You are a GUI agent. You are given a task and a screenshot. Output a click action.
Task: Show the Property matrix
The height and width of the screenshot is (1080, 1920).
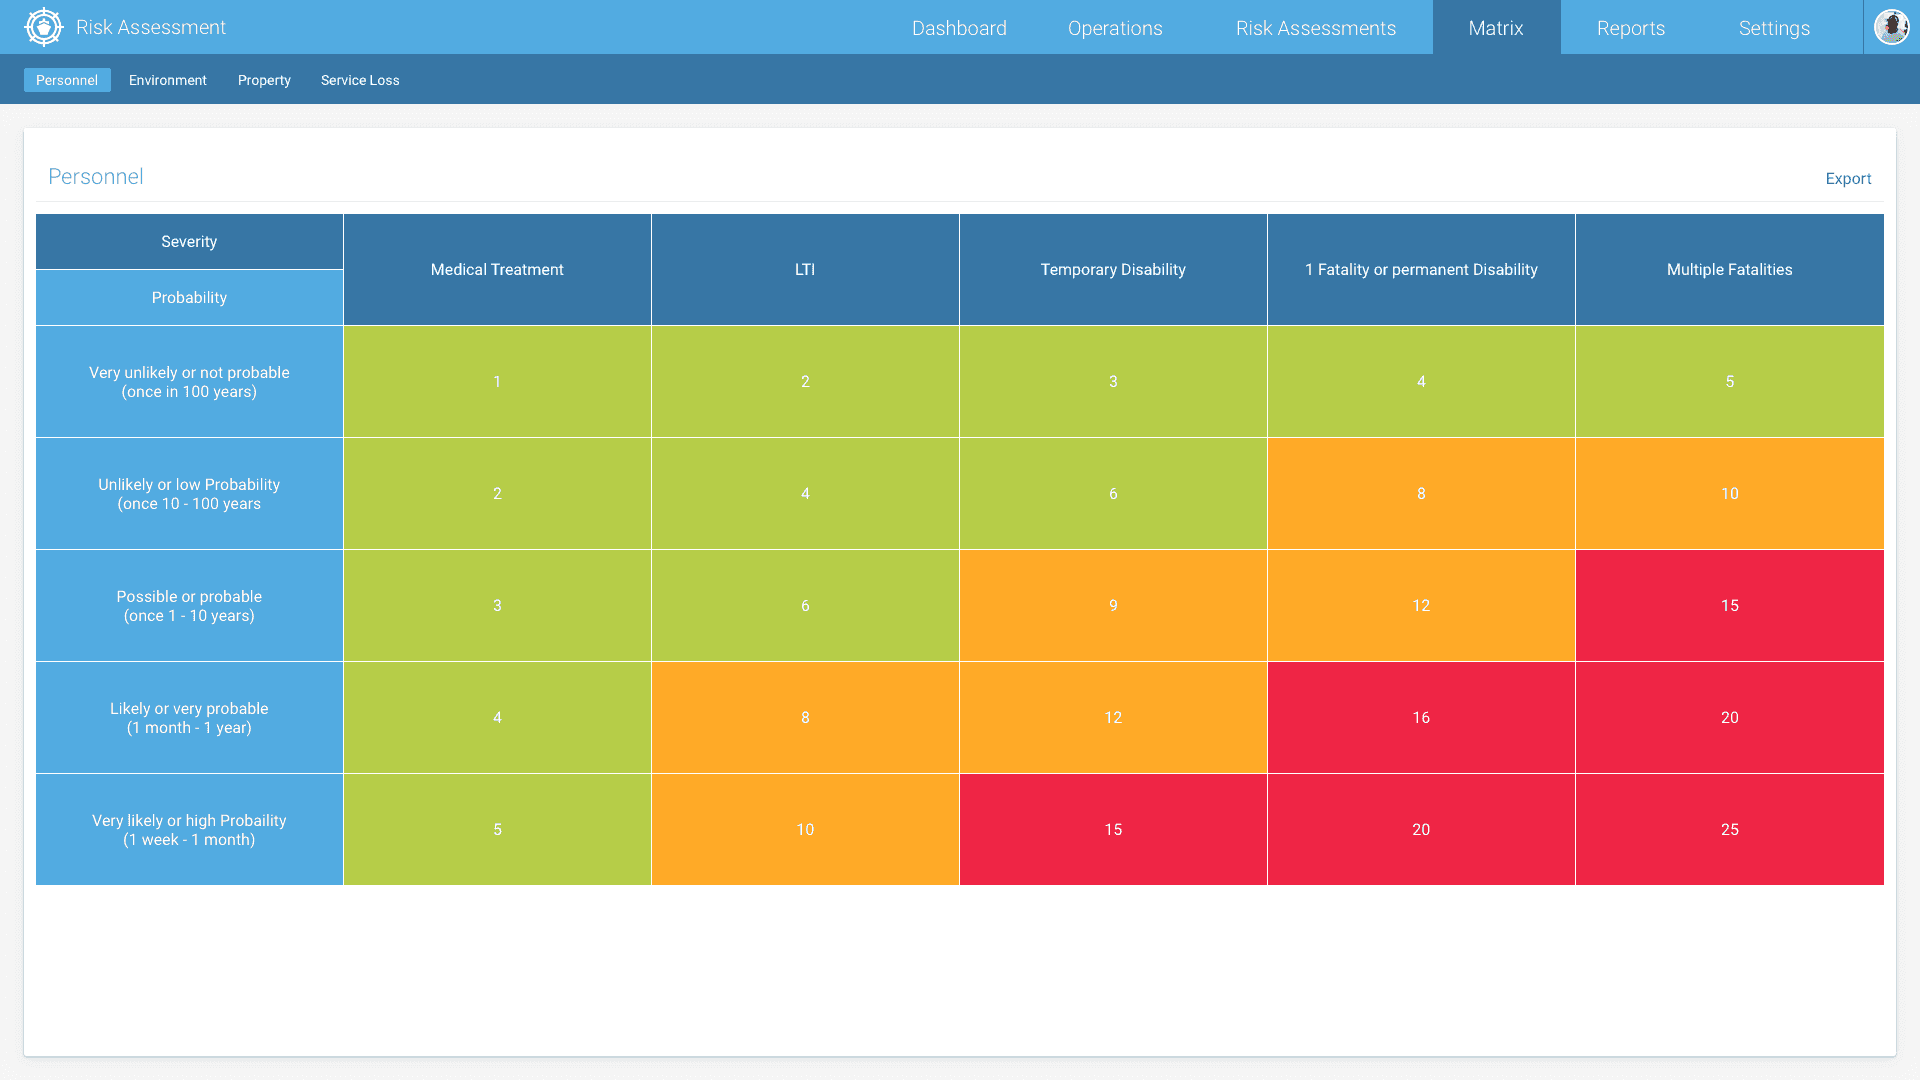[264, 80]
